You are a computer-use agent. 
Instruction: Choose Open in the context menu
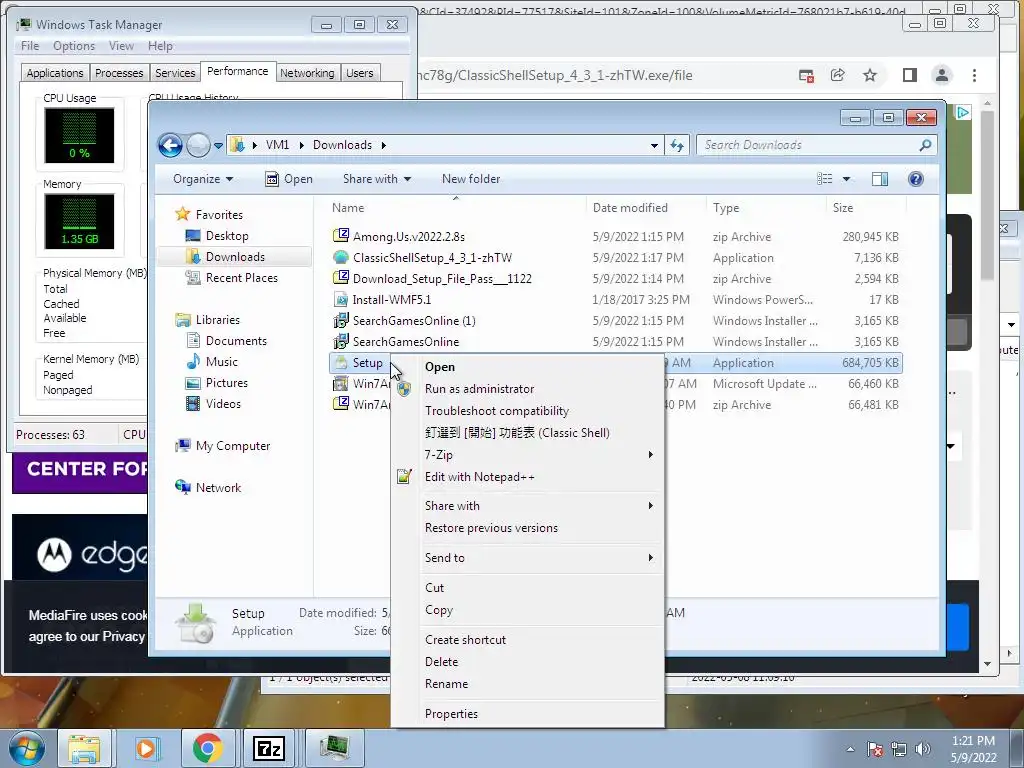point(440,367)
